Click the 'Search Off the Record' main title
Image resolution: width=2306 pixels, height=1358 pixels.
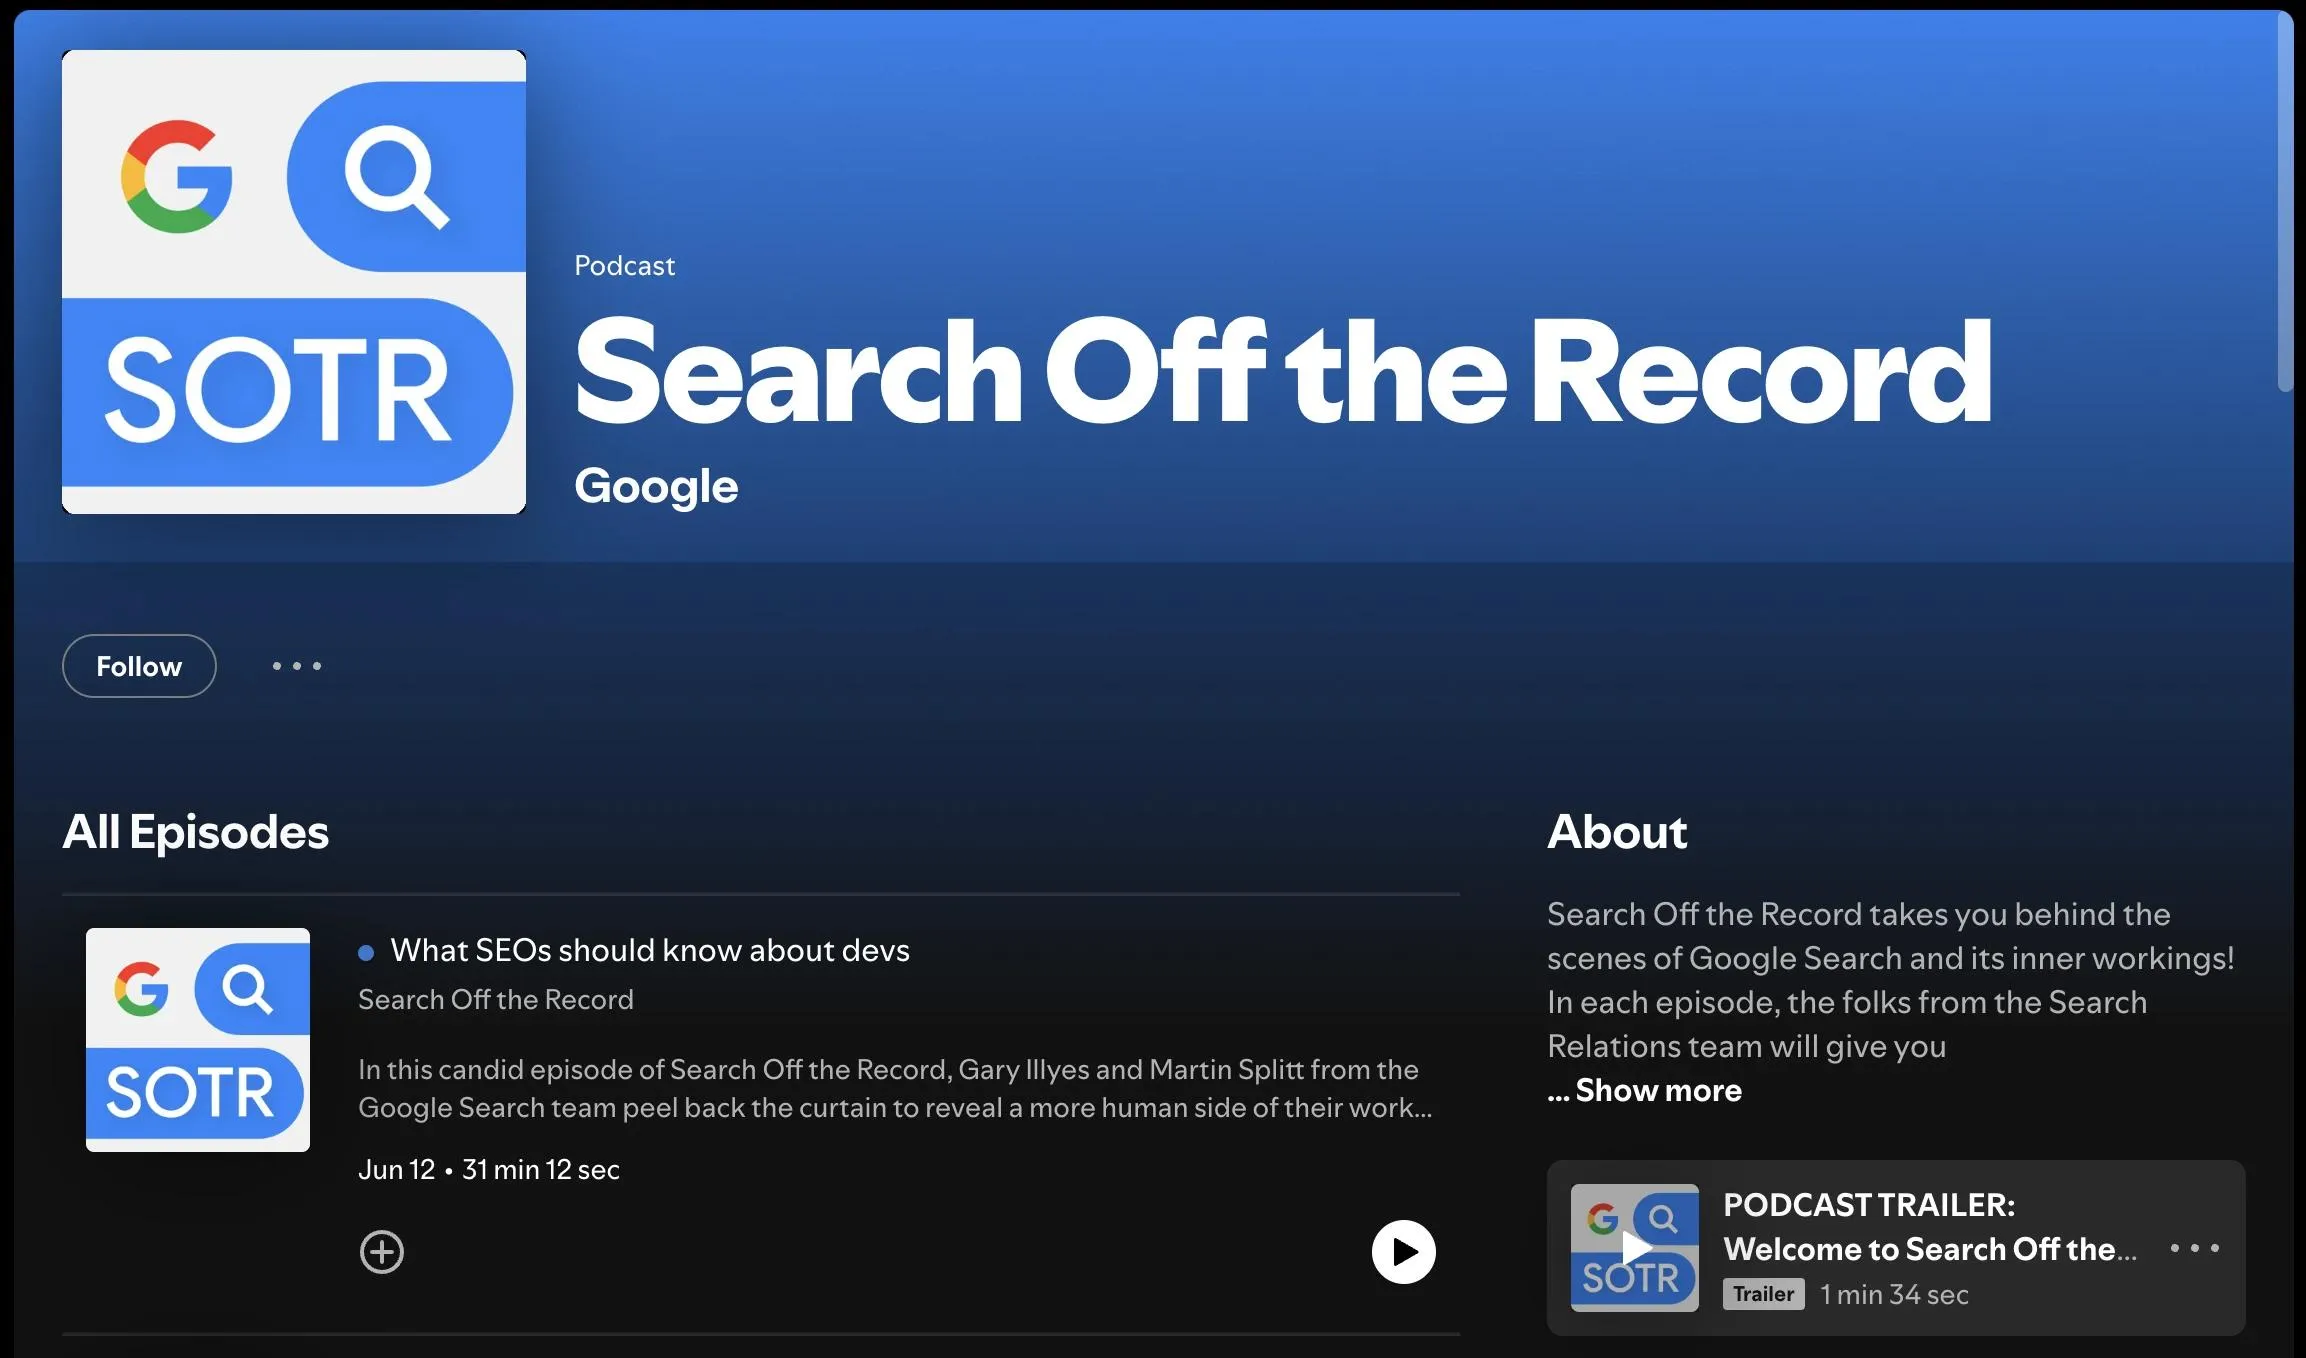(1283, 370)
